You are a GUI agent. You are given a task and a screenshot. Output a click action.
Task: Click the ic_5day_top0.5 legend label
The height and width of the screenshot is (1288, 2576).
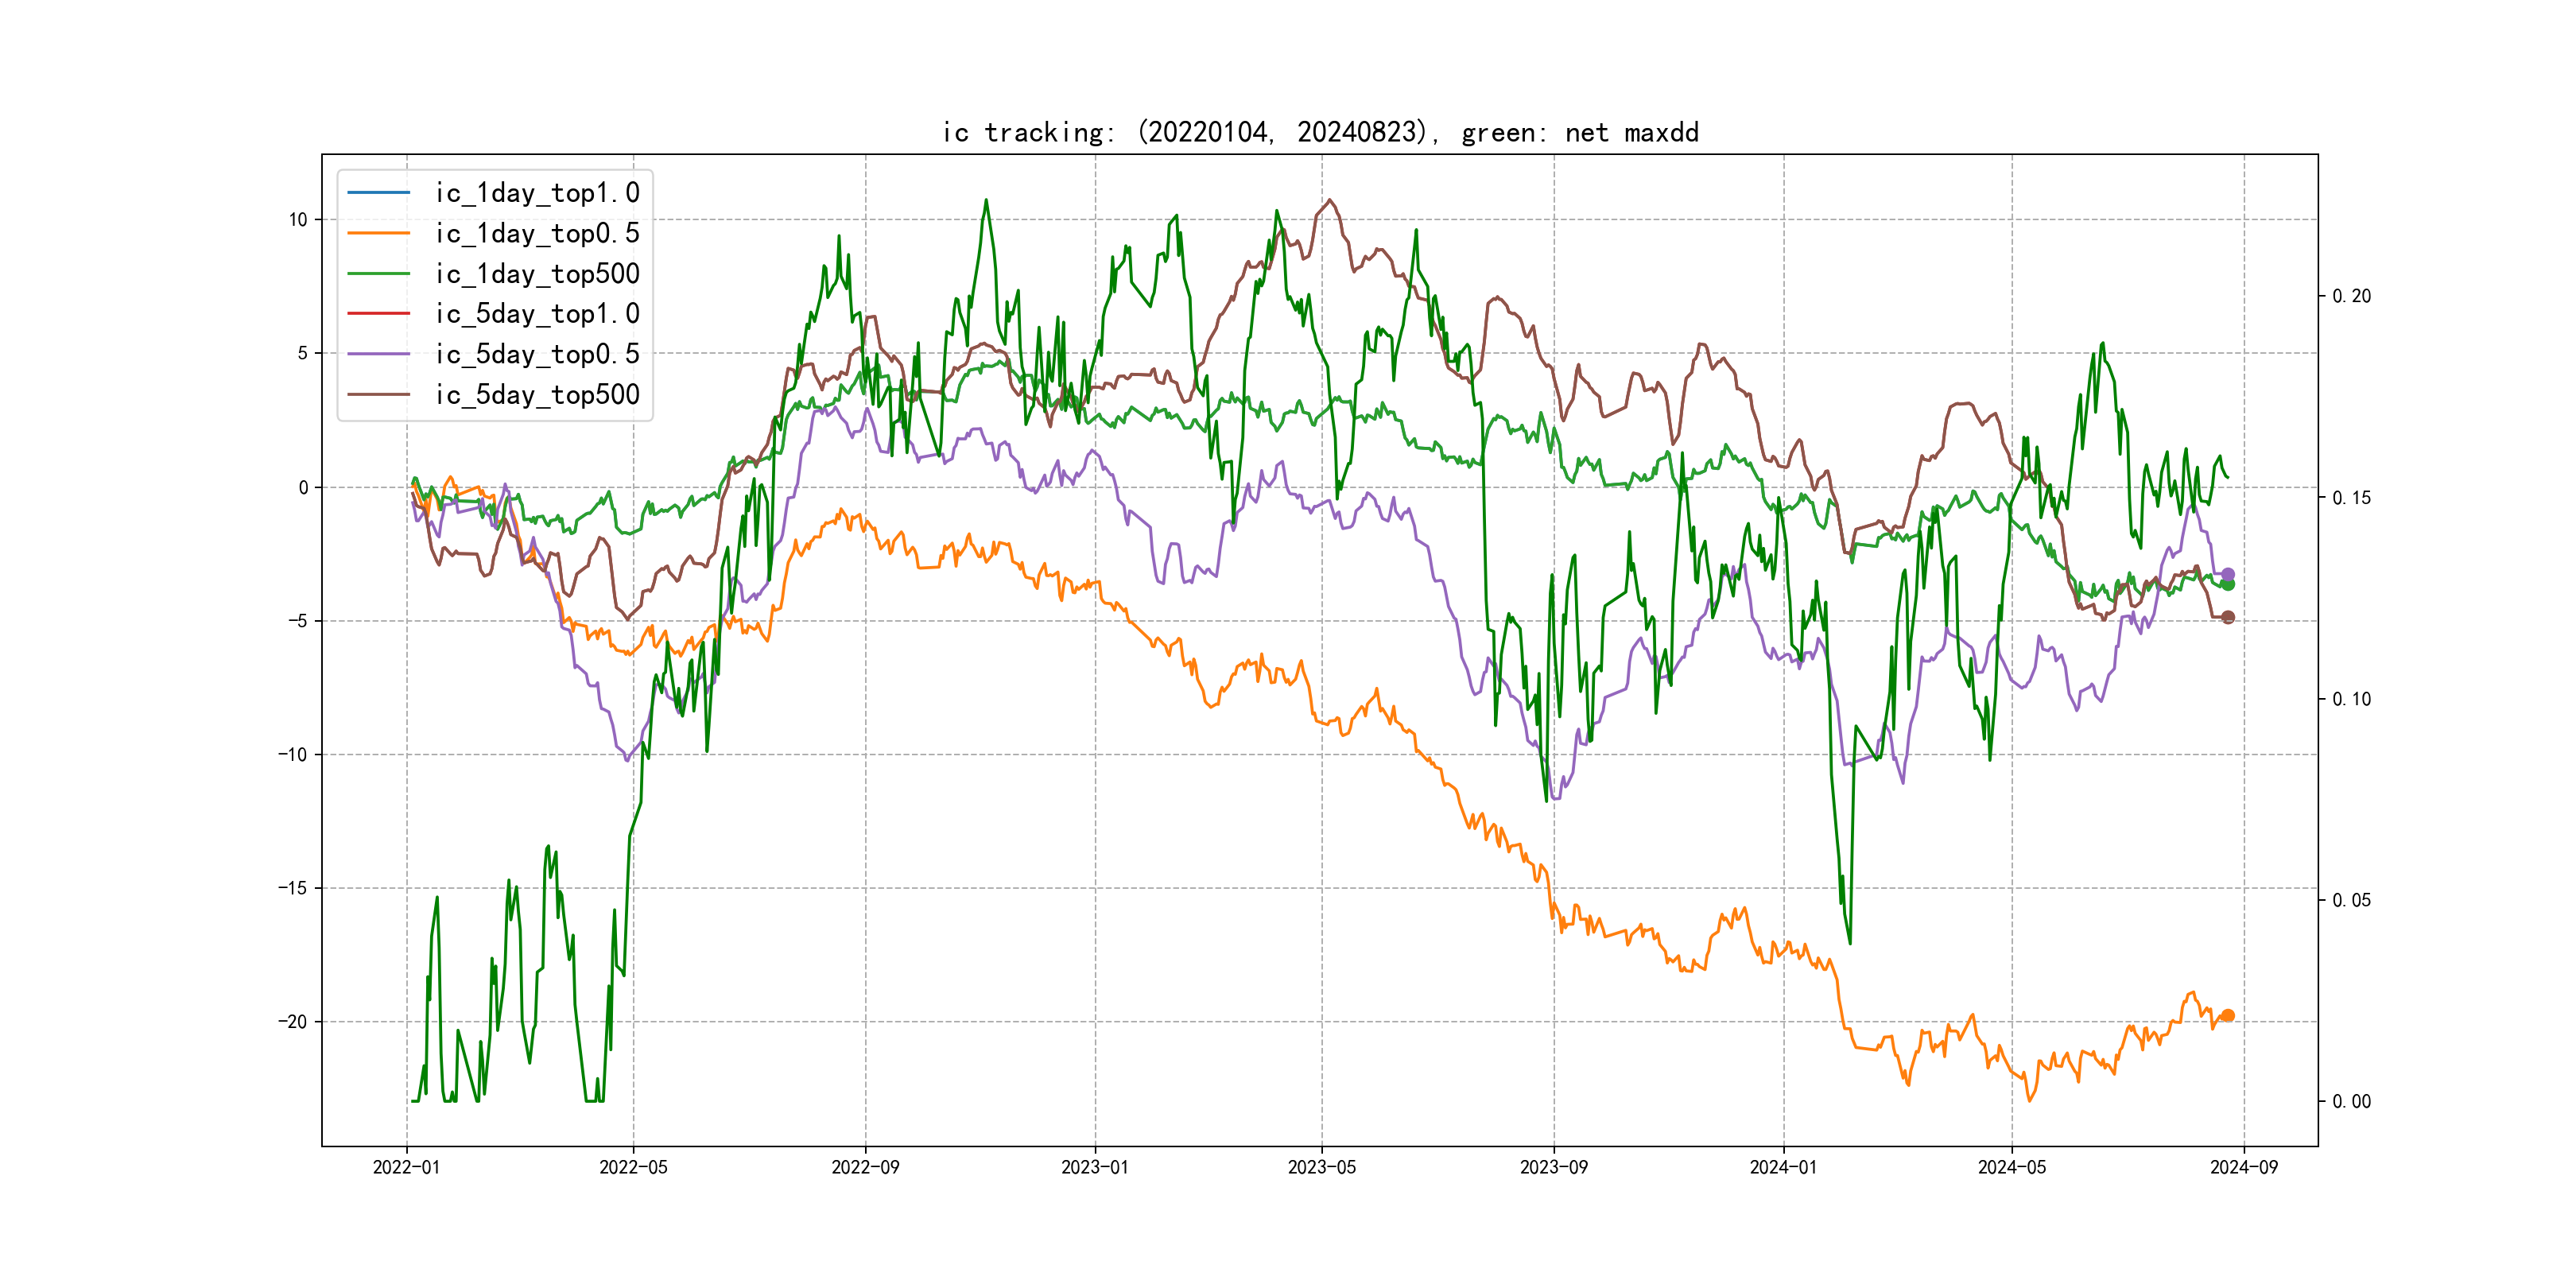[x=537, y=354]
